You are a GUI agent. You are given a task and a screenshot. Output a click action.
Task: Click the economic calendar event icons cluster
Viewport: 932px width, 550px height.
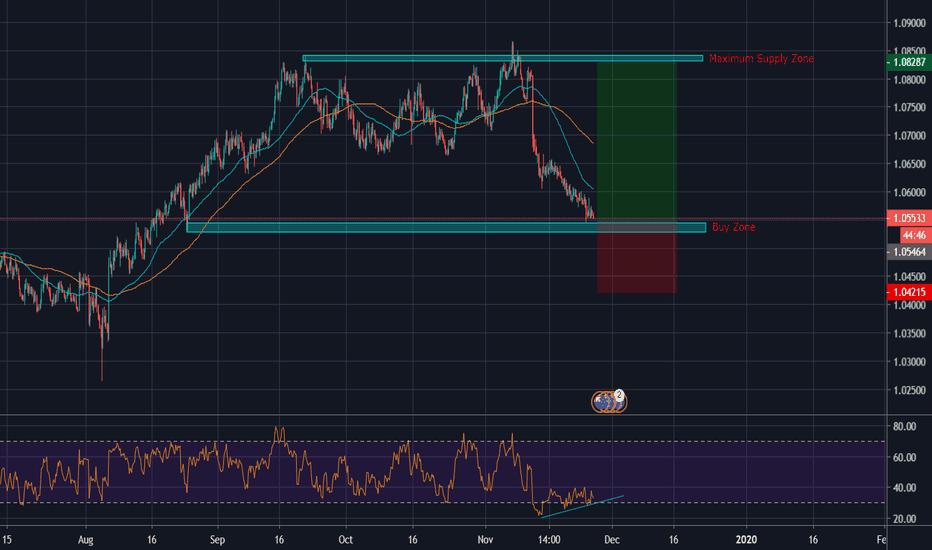pos(606,401)
